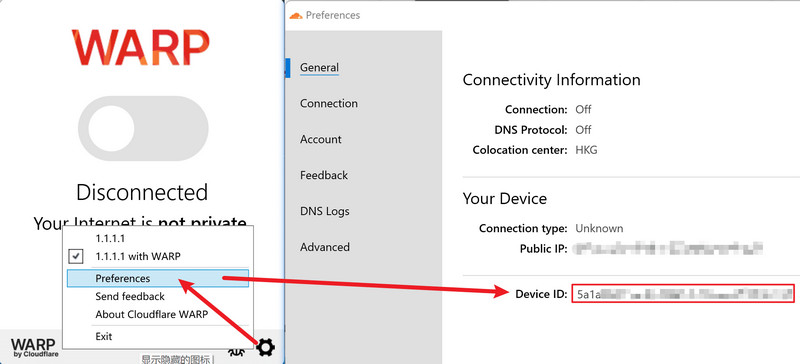Click the bug report icon
800x364 pixels.
pyautogui.click(x=237, y=351)
